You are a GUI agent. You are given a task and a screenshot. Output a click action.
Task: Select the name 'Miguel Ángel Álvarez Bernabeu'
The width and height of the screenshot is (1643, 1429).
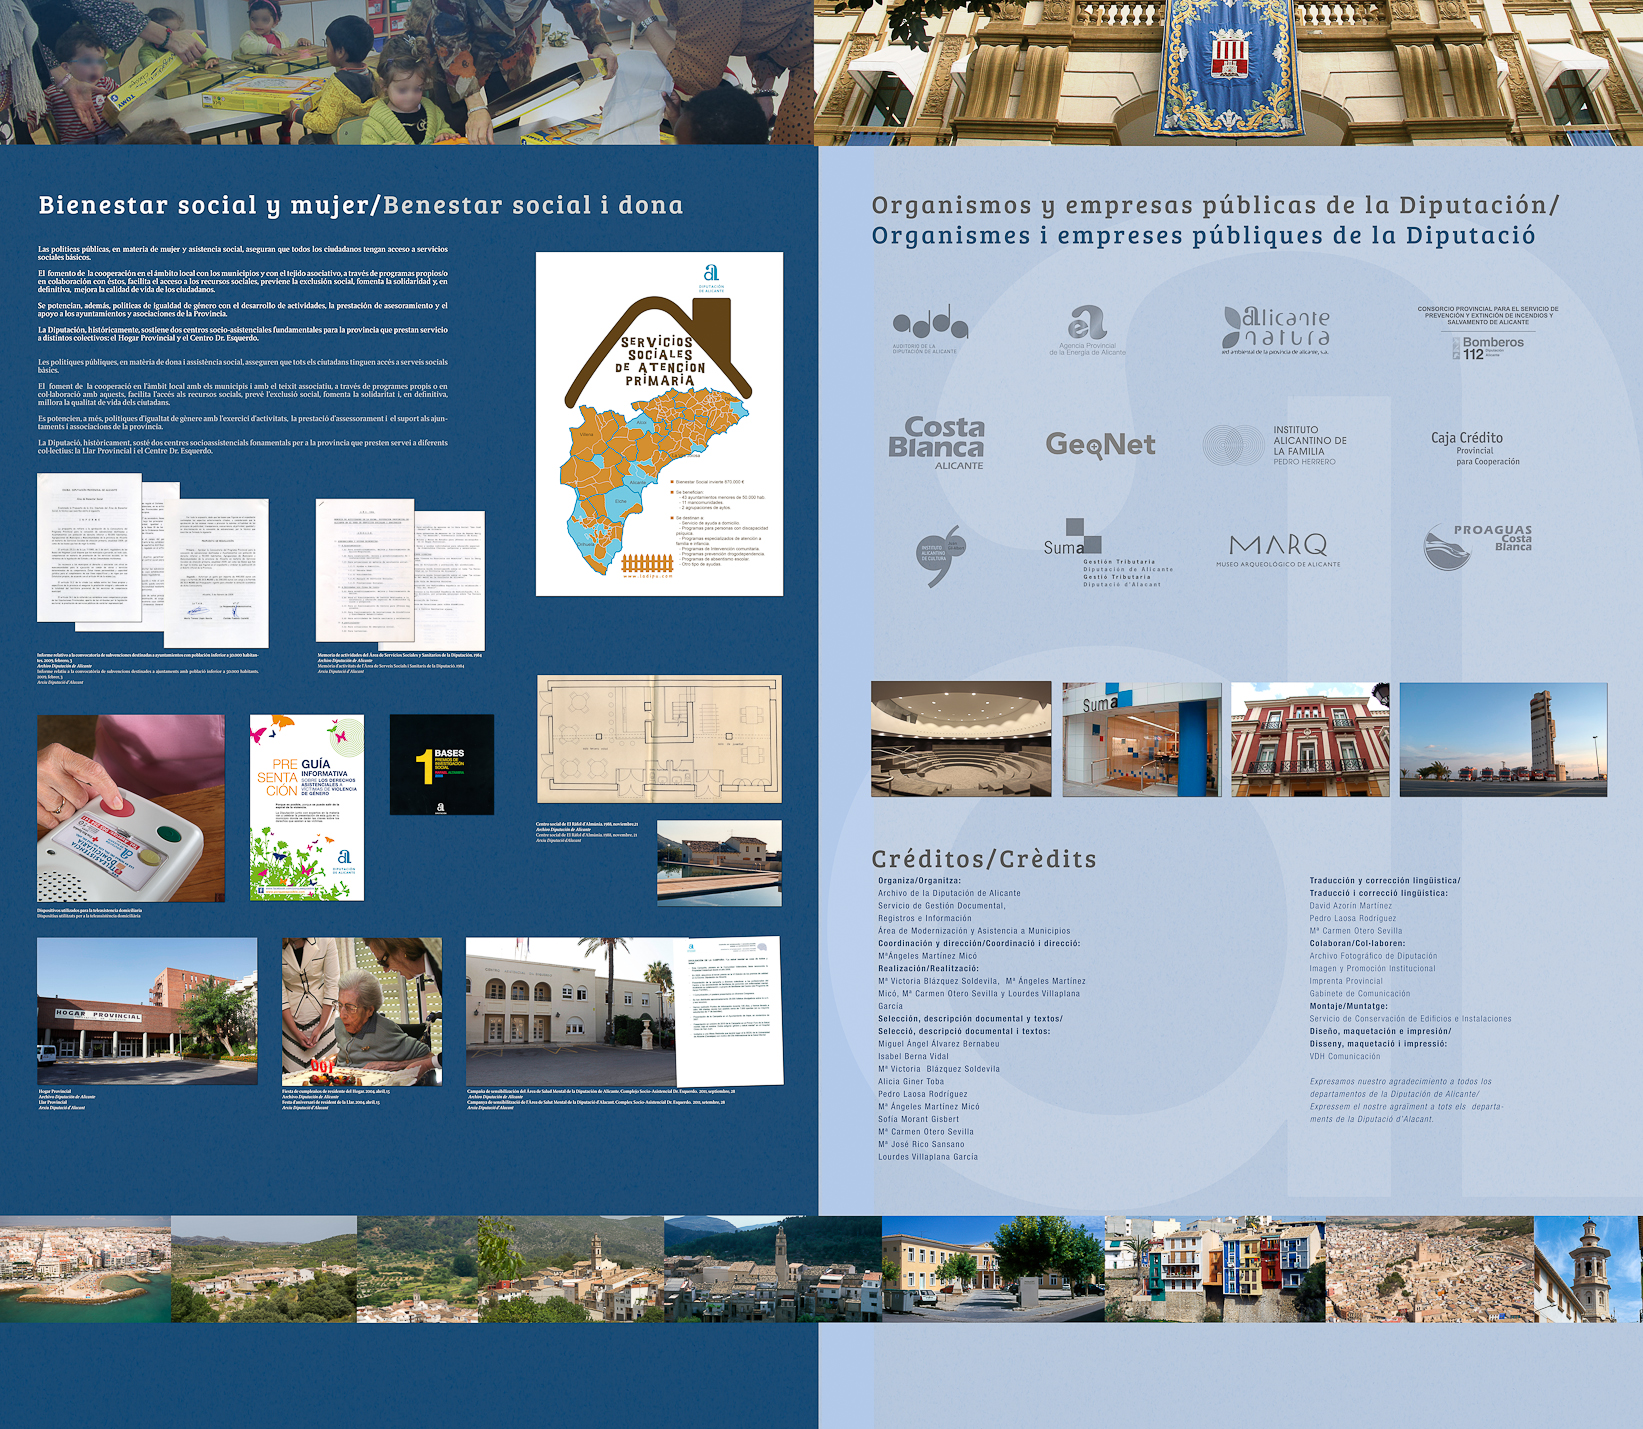coord(938,1044)
